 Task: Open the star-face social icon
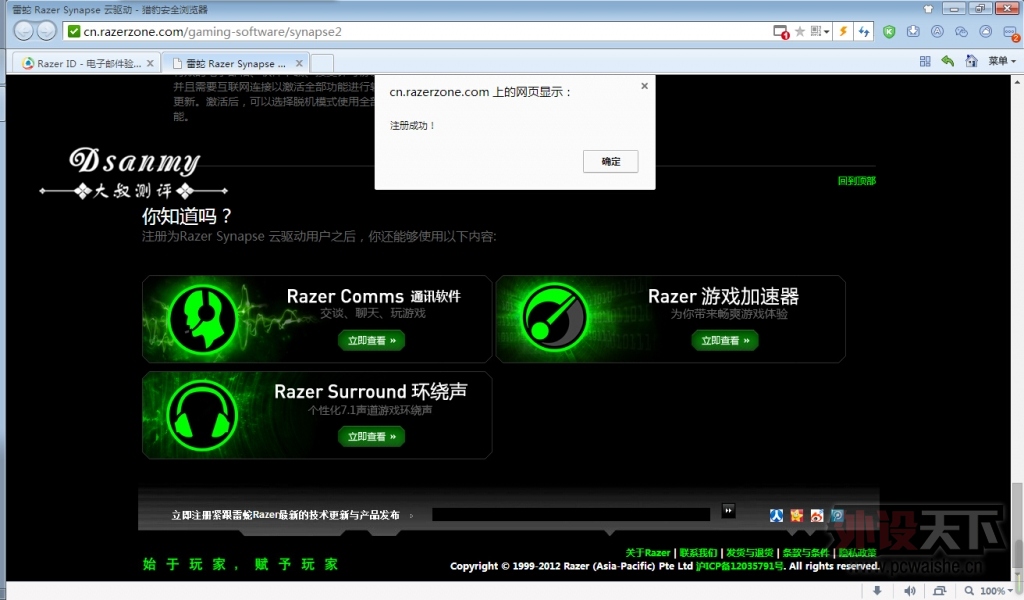point(797,515)
